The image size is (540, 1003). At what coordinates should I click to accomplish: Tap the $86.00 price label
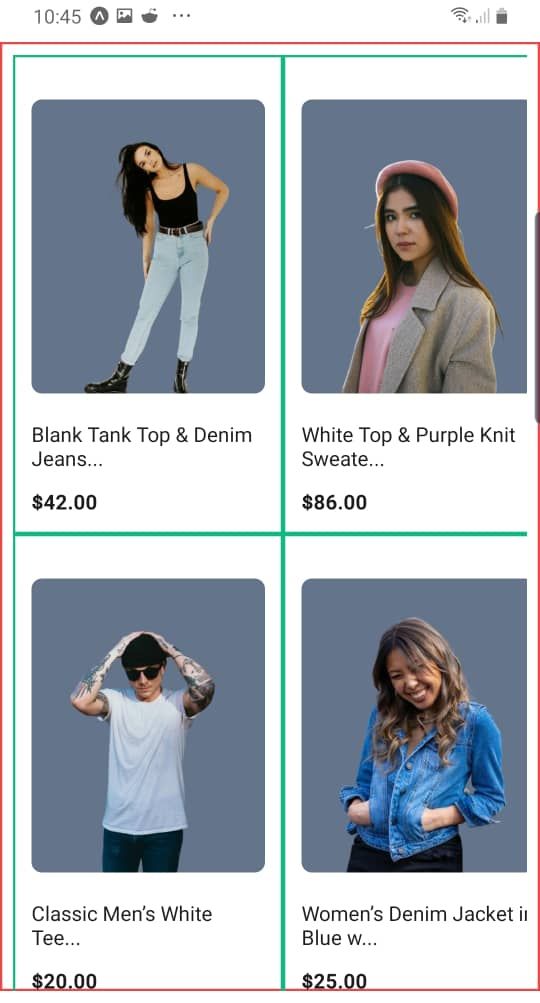335,502
